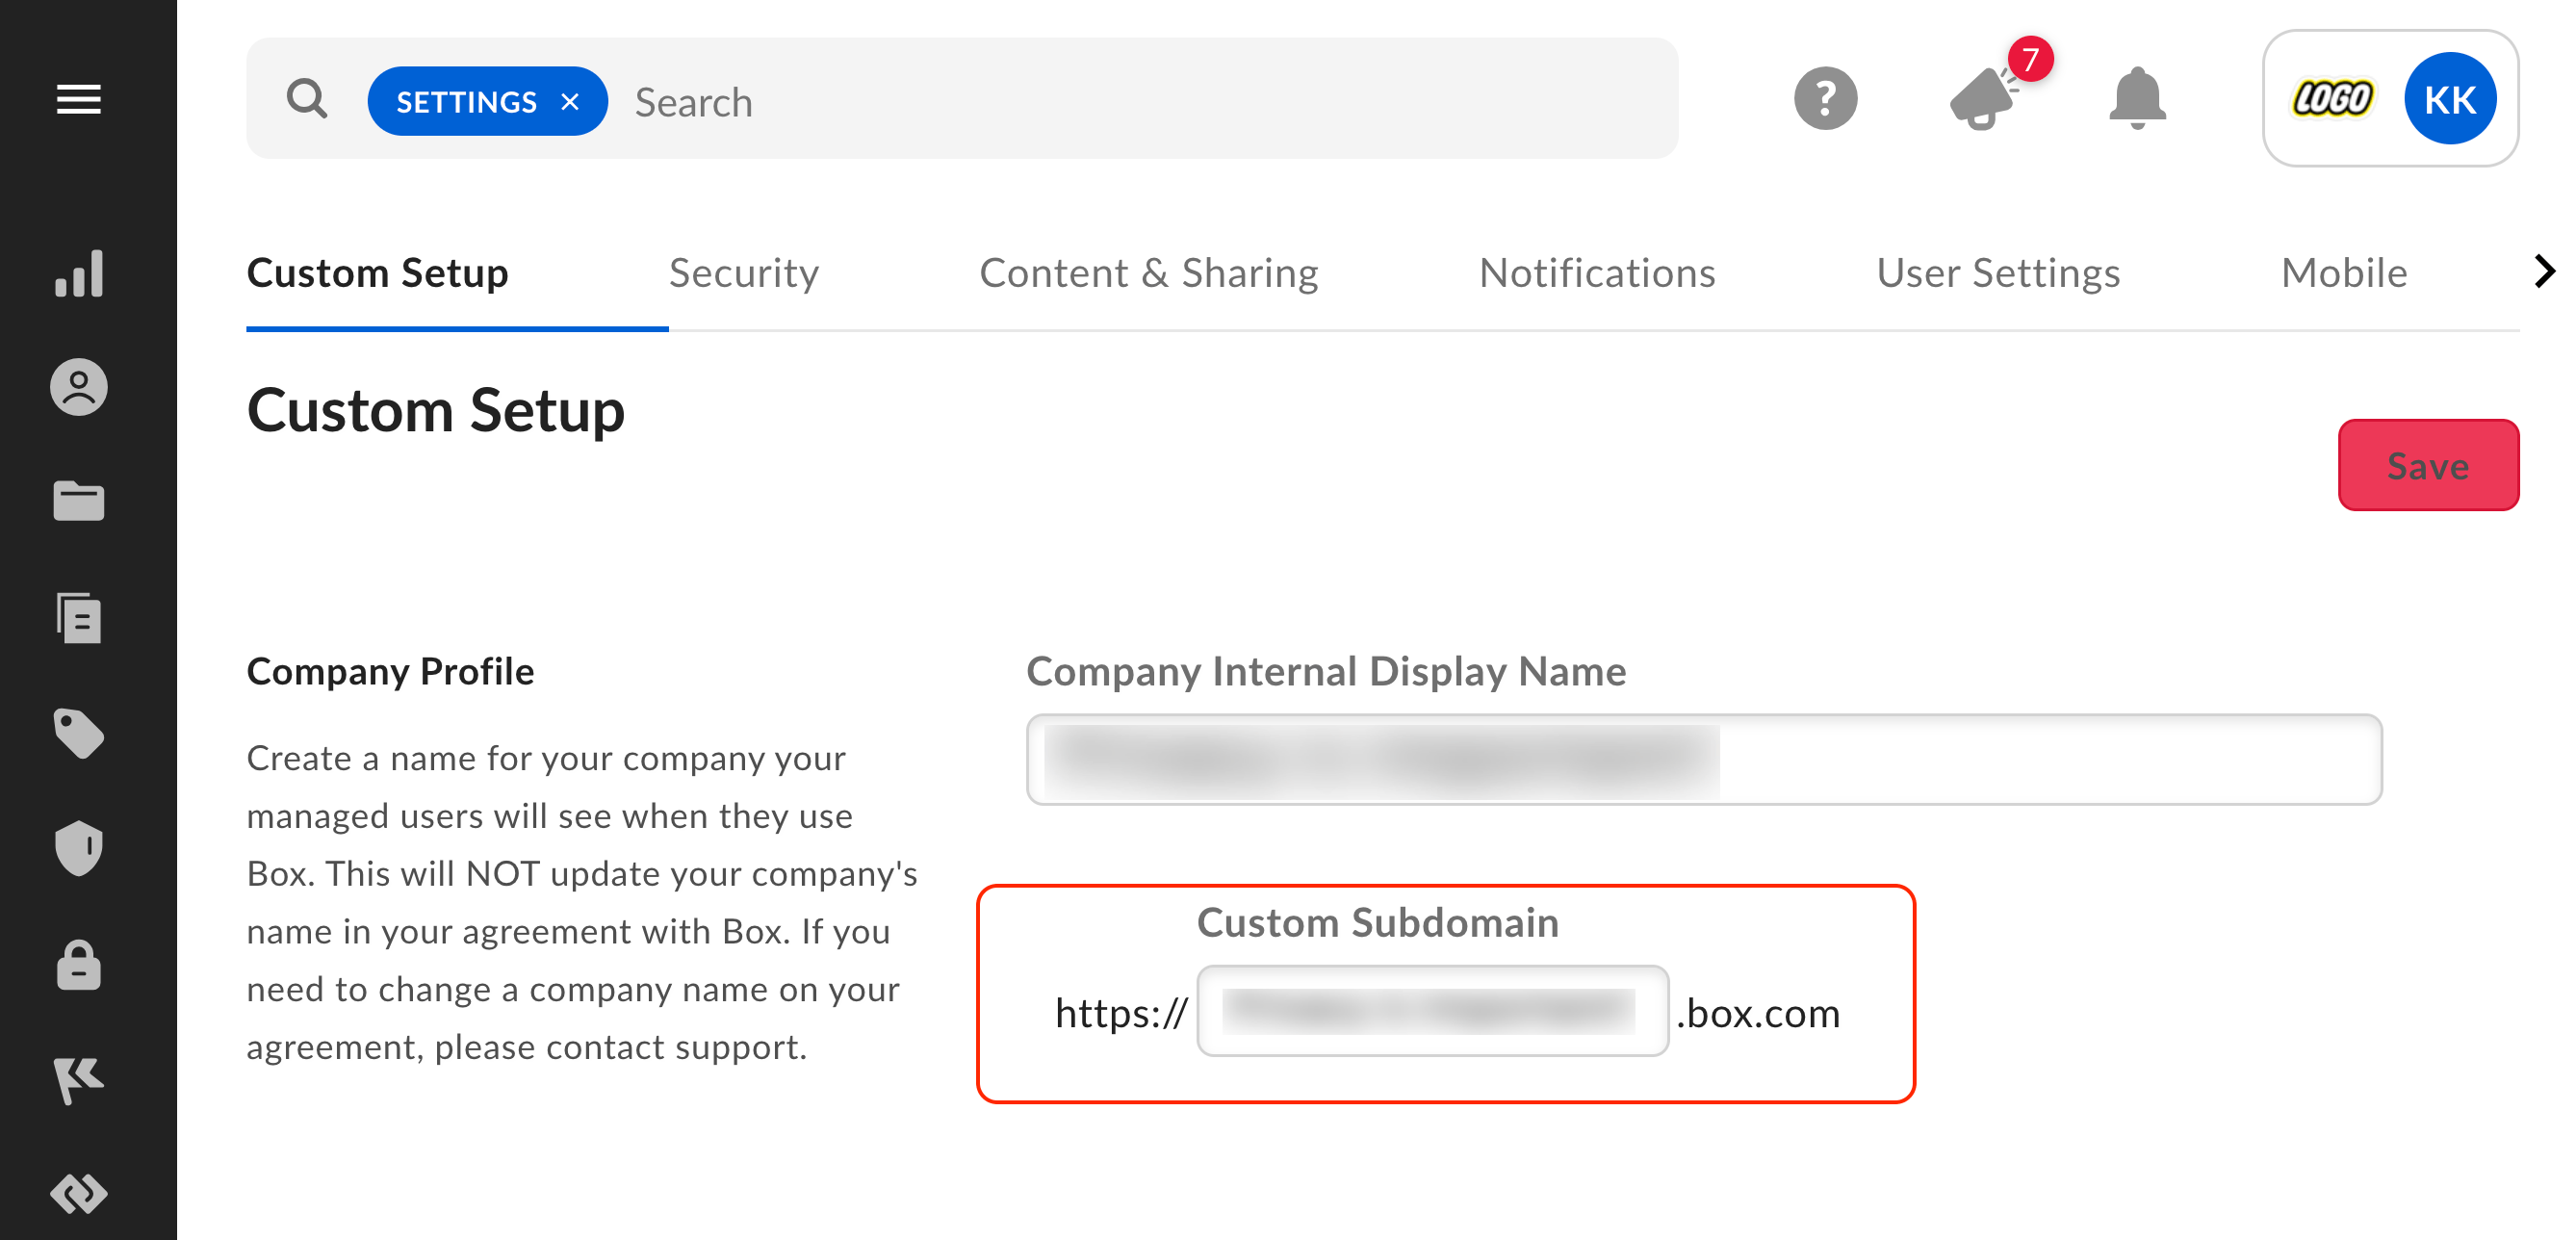Click the Custom Subdomain input field
This screenshot has height=1240, width=2576.
[x=1431, y=1011]
